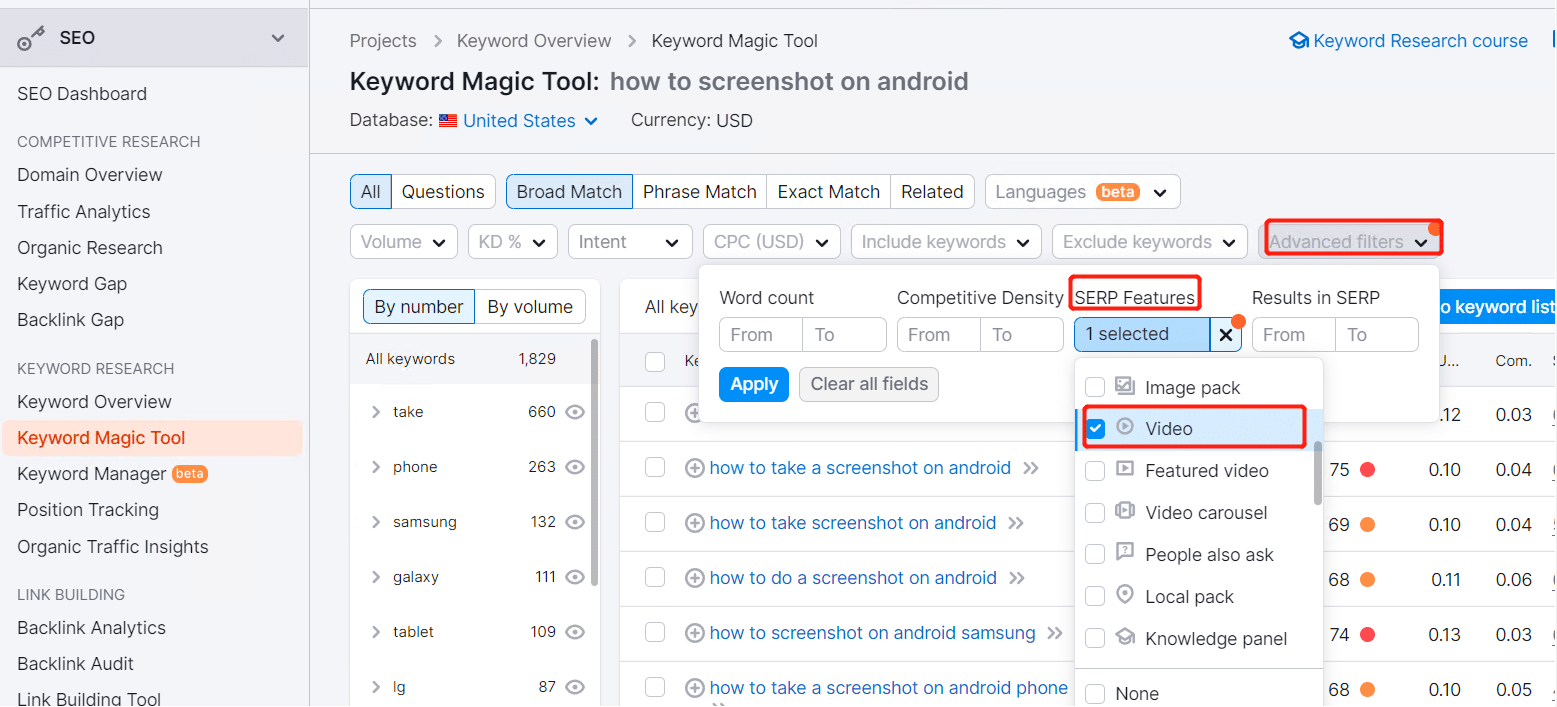Click the graduation cap Keyword Research course icon
Screen dimensions: 1557x707
coord(1299,41)
